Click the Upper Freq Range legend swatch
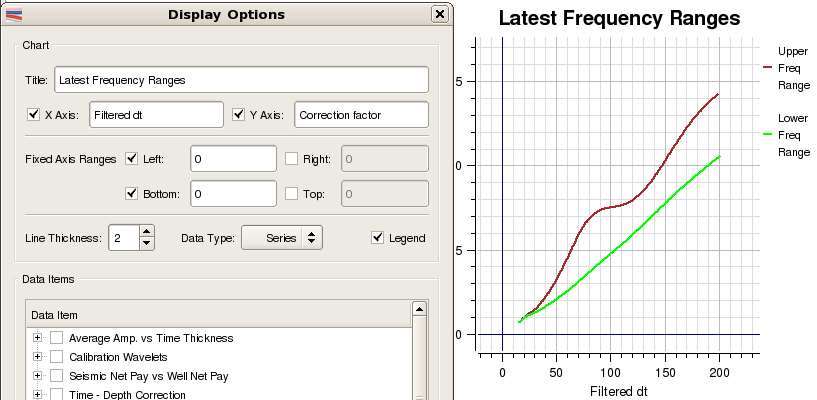817x400 pixels. tap(769, 67)
